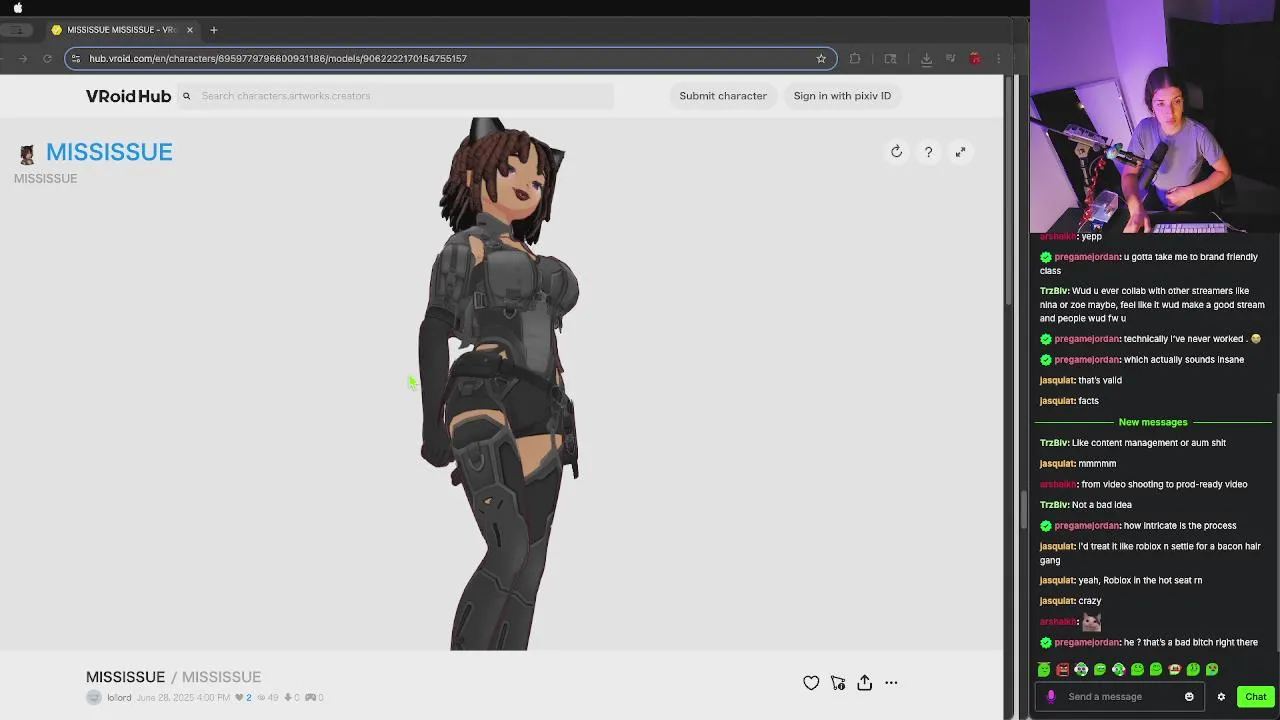Pick the first green angel emote
The image size is (1280, 720).
pyautogui.click(x=1044, y=670)
